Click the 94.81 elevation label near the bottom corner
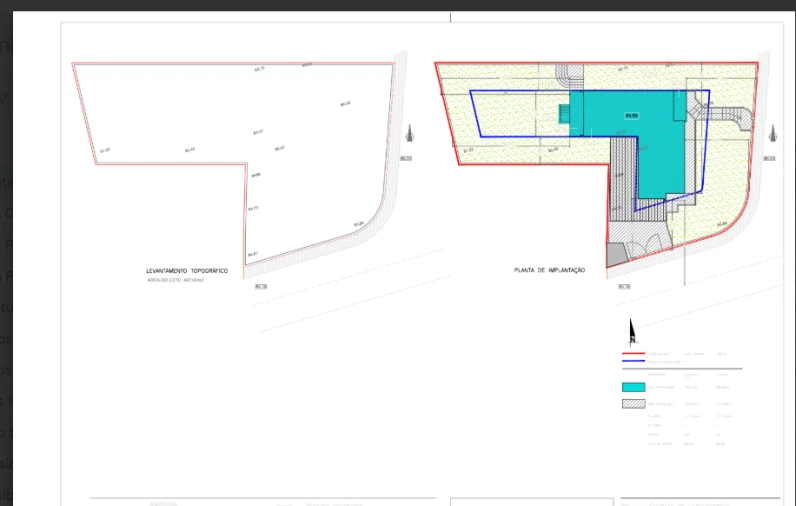The width and height of the screenshot is (796, 506). [x=252, y=253]
